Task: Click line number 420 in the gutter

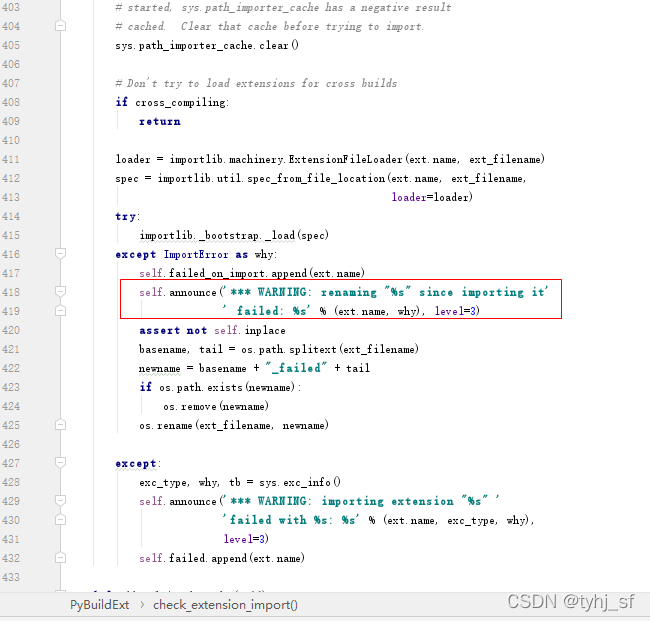Action: (11, 330)
